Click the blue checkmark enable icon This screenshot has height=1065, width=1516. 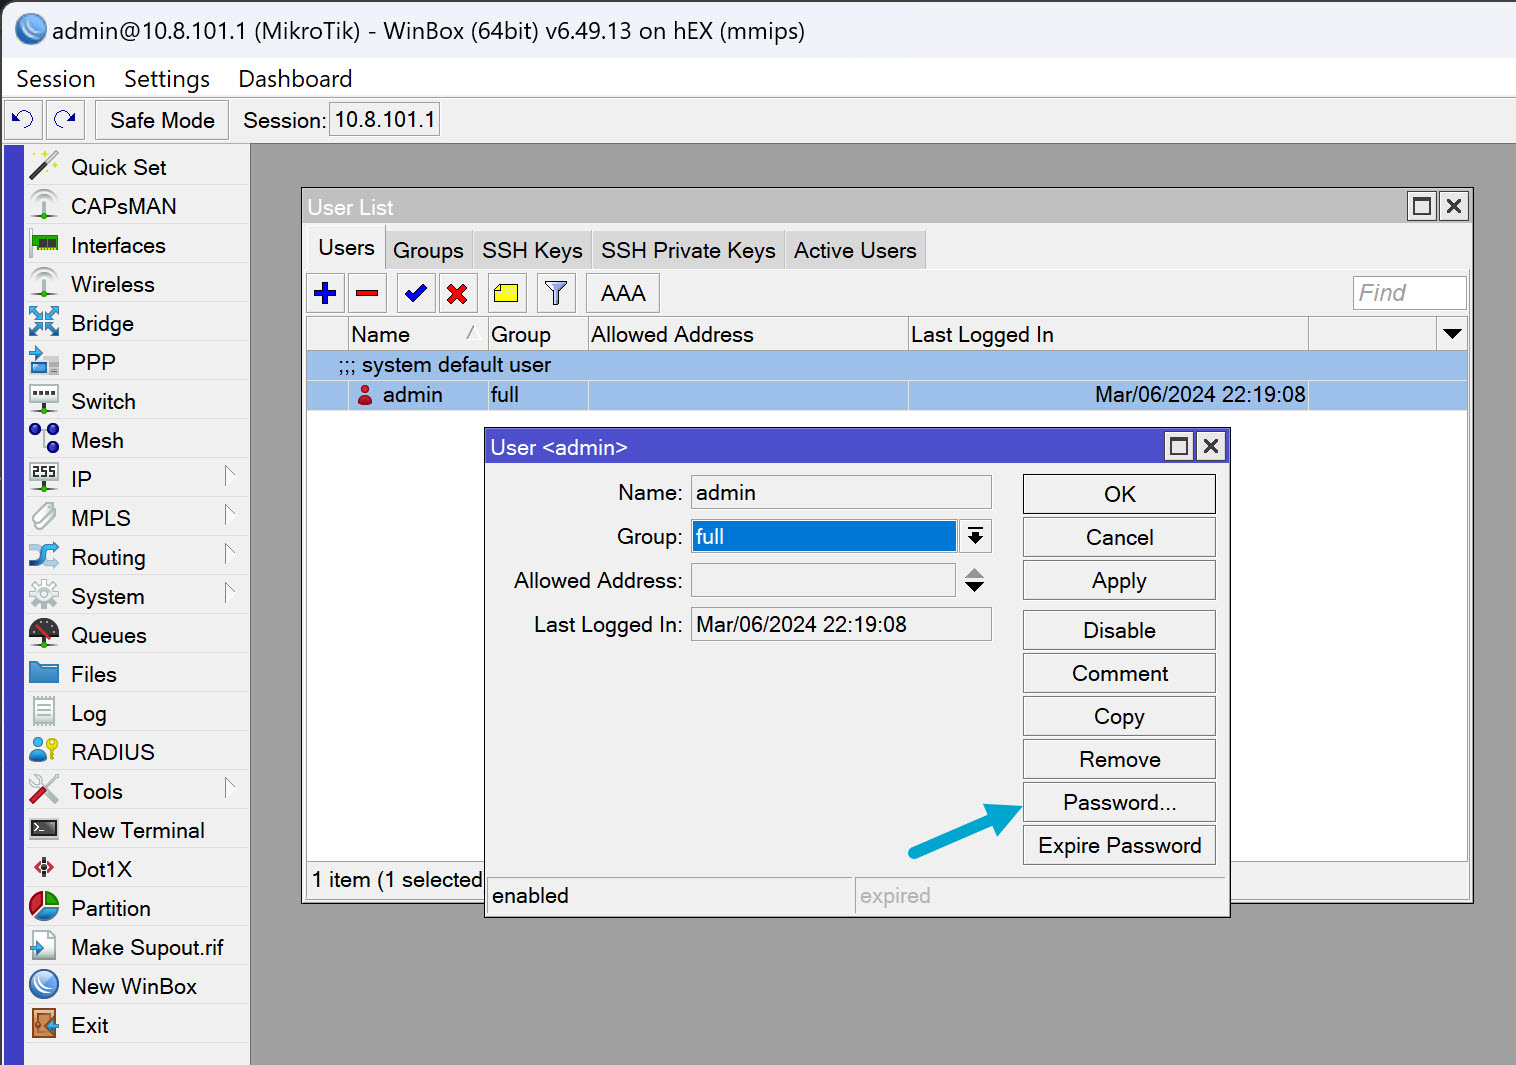(x=415, y=293)
